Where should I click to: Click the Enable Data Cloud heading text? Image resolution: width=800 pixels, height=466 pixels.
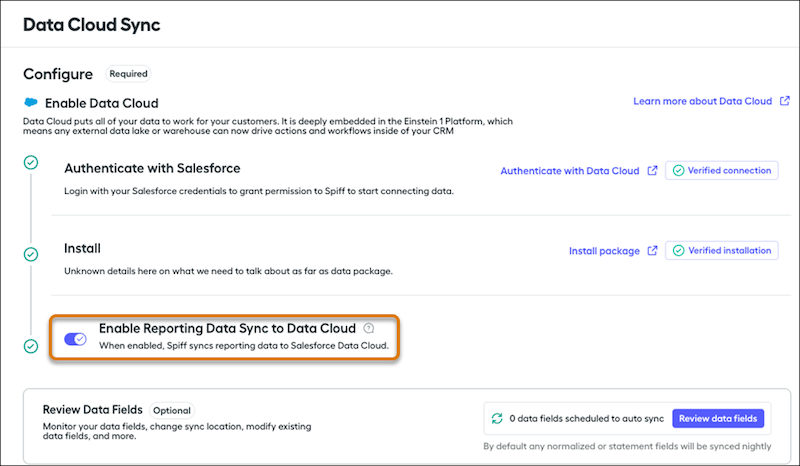tap(102, 103)
